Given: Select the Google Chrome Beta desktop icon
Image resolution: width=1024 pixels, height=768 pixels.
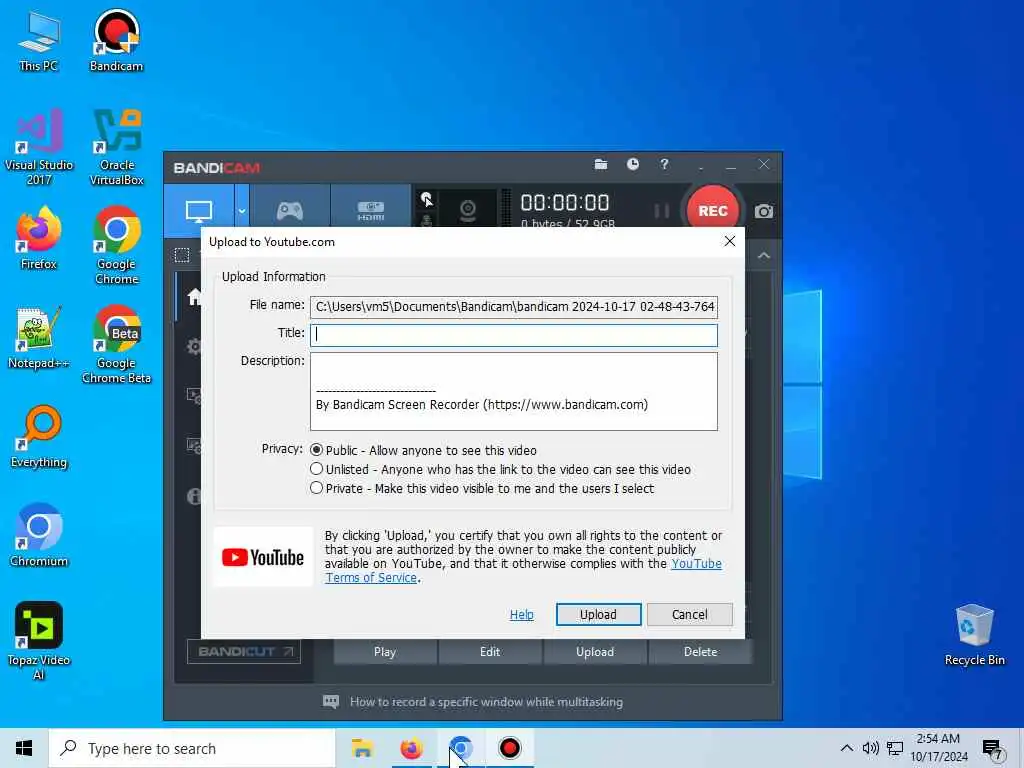Looking at the screenshot, I should pyautogui.click(x=116, y=345).
